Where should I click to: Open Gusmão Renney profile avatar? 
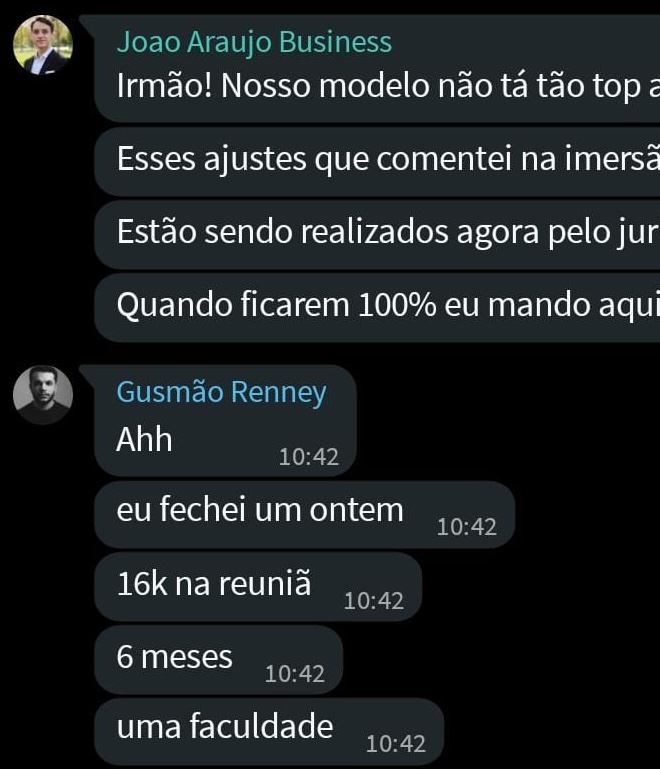[x=43, y=395]
